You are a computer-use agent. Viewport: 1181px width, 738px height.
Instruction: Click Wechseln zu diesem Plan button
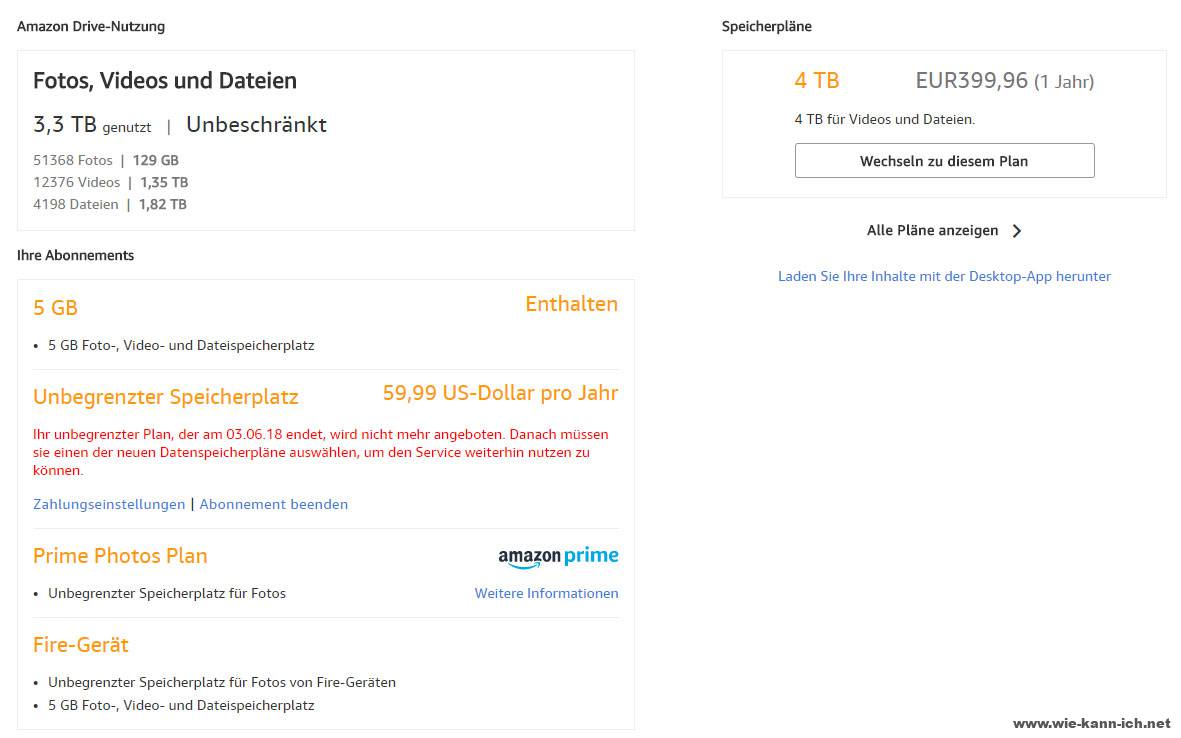[944, 160]
